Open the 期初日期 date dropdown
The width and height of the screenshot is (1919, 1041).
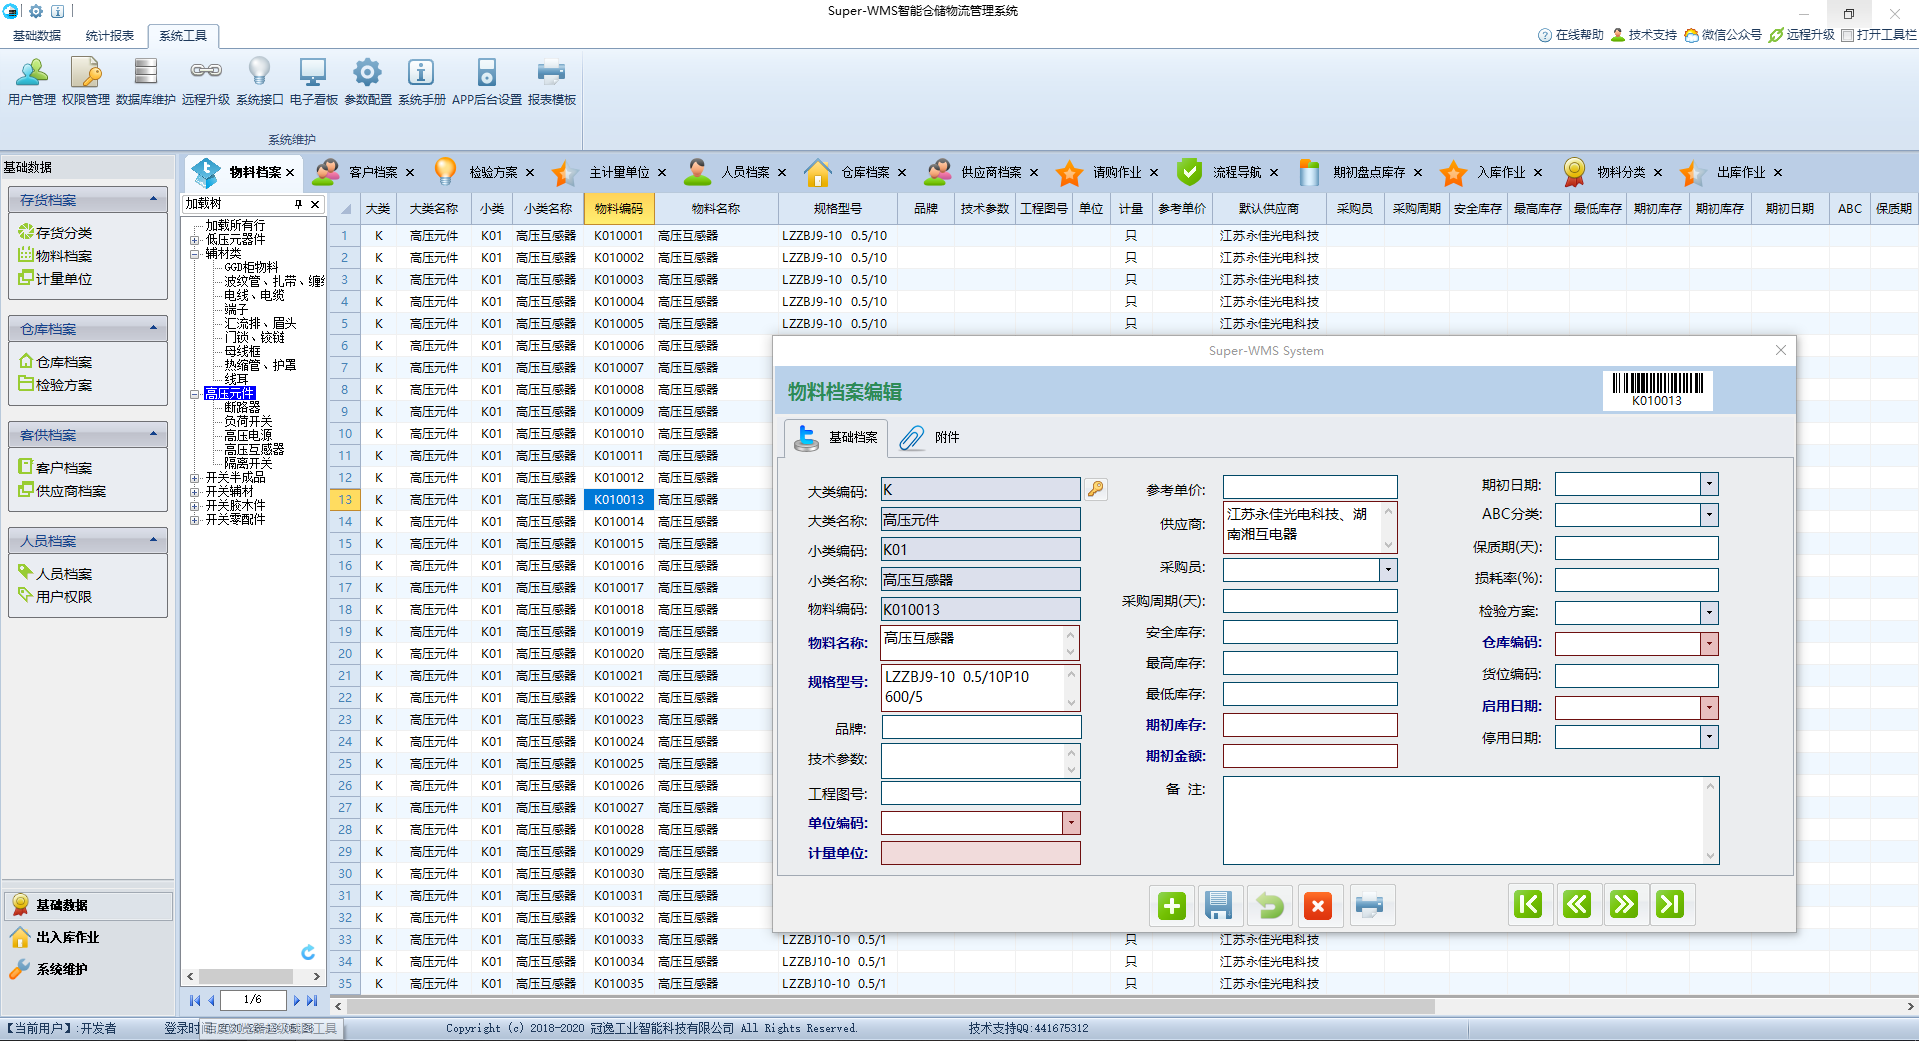point(1709,484)
